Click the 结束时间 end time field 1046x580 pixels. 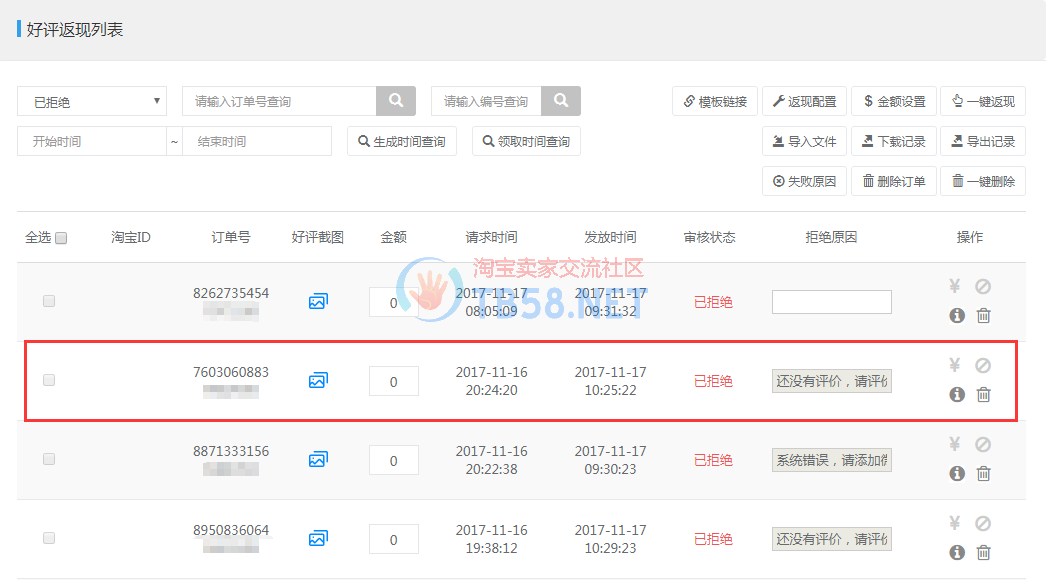coord(257,141)
